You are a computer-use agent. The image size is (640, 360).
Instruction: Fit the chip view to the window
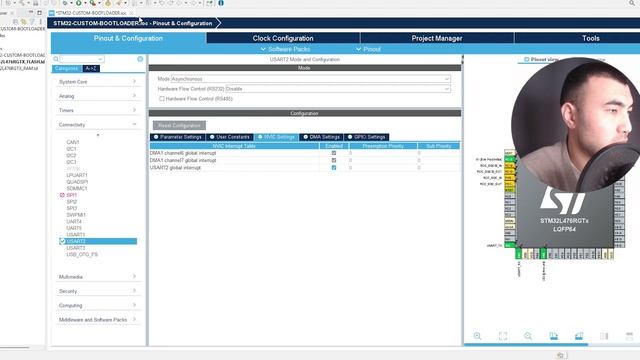click(503, 336)
